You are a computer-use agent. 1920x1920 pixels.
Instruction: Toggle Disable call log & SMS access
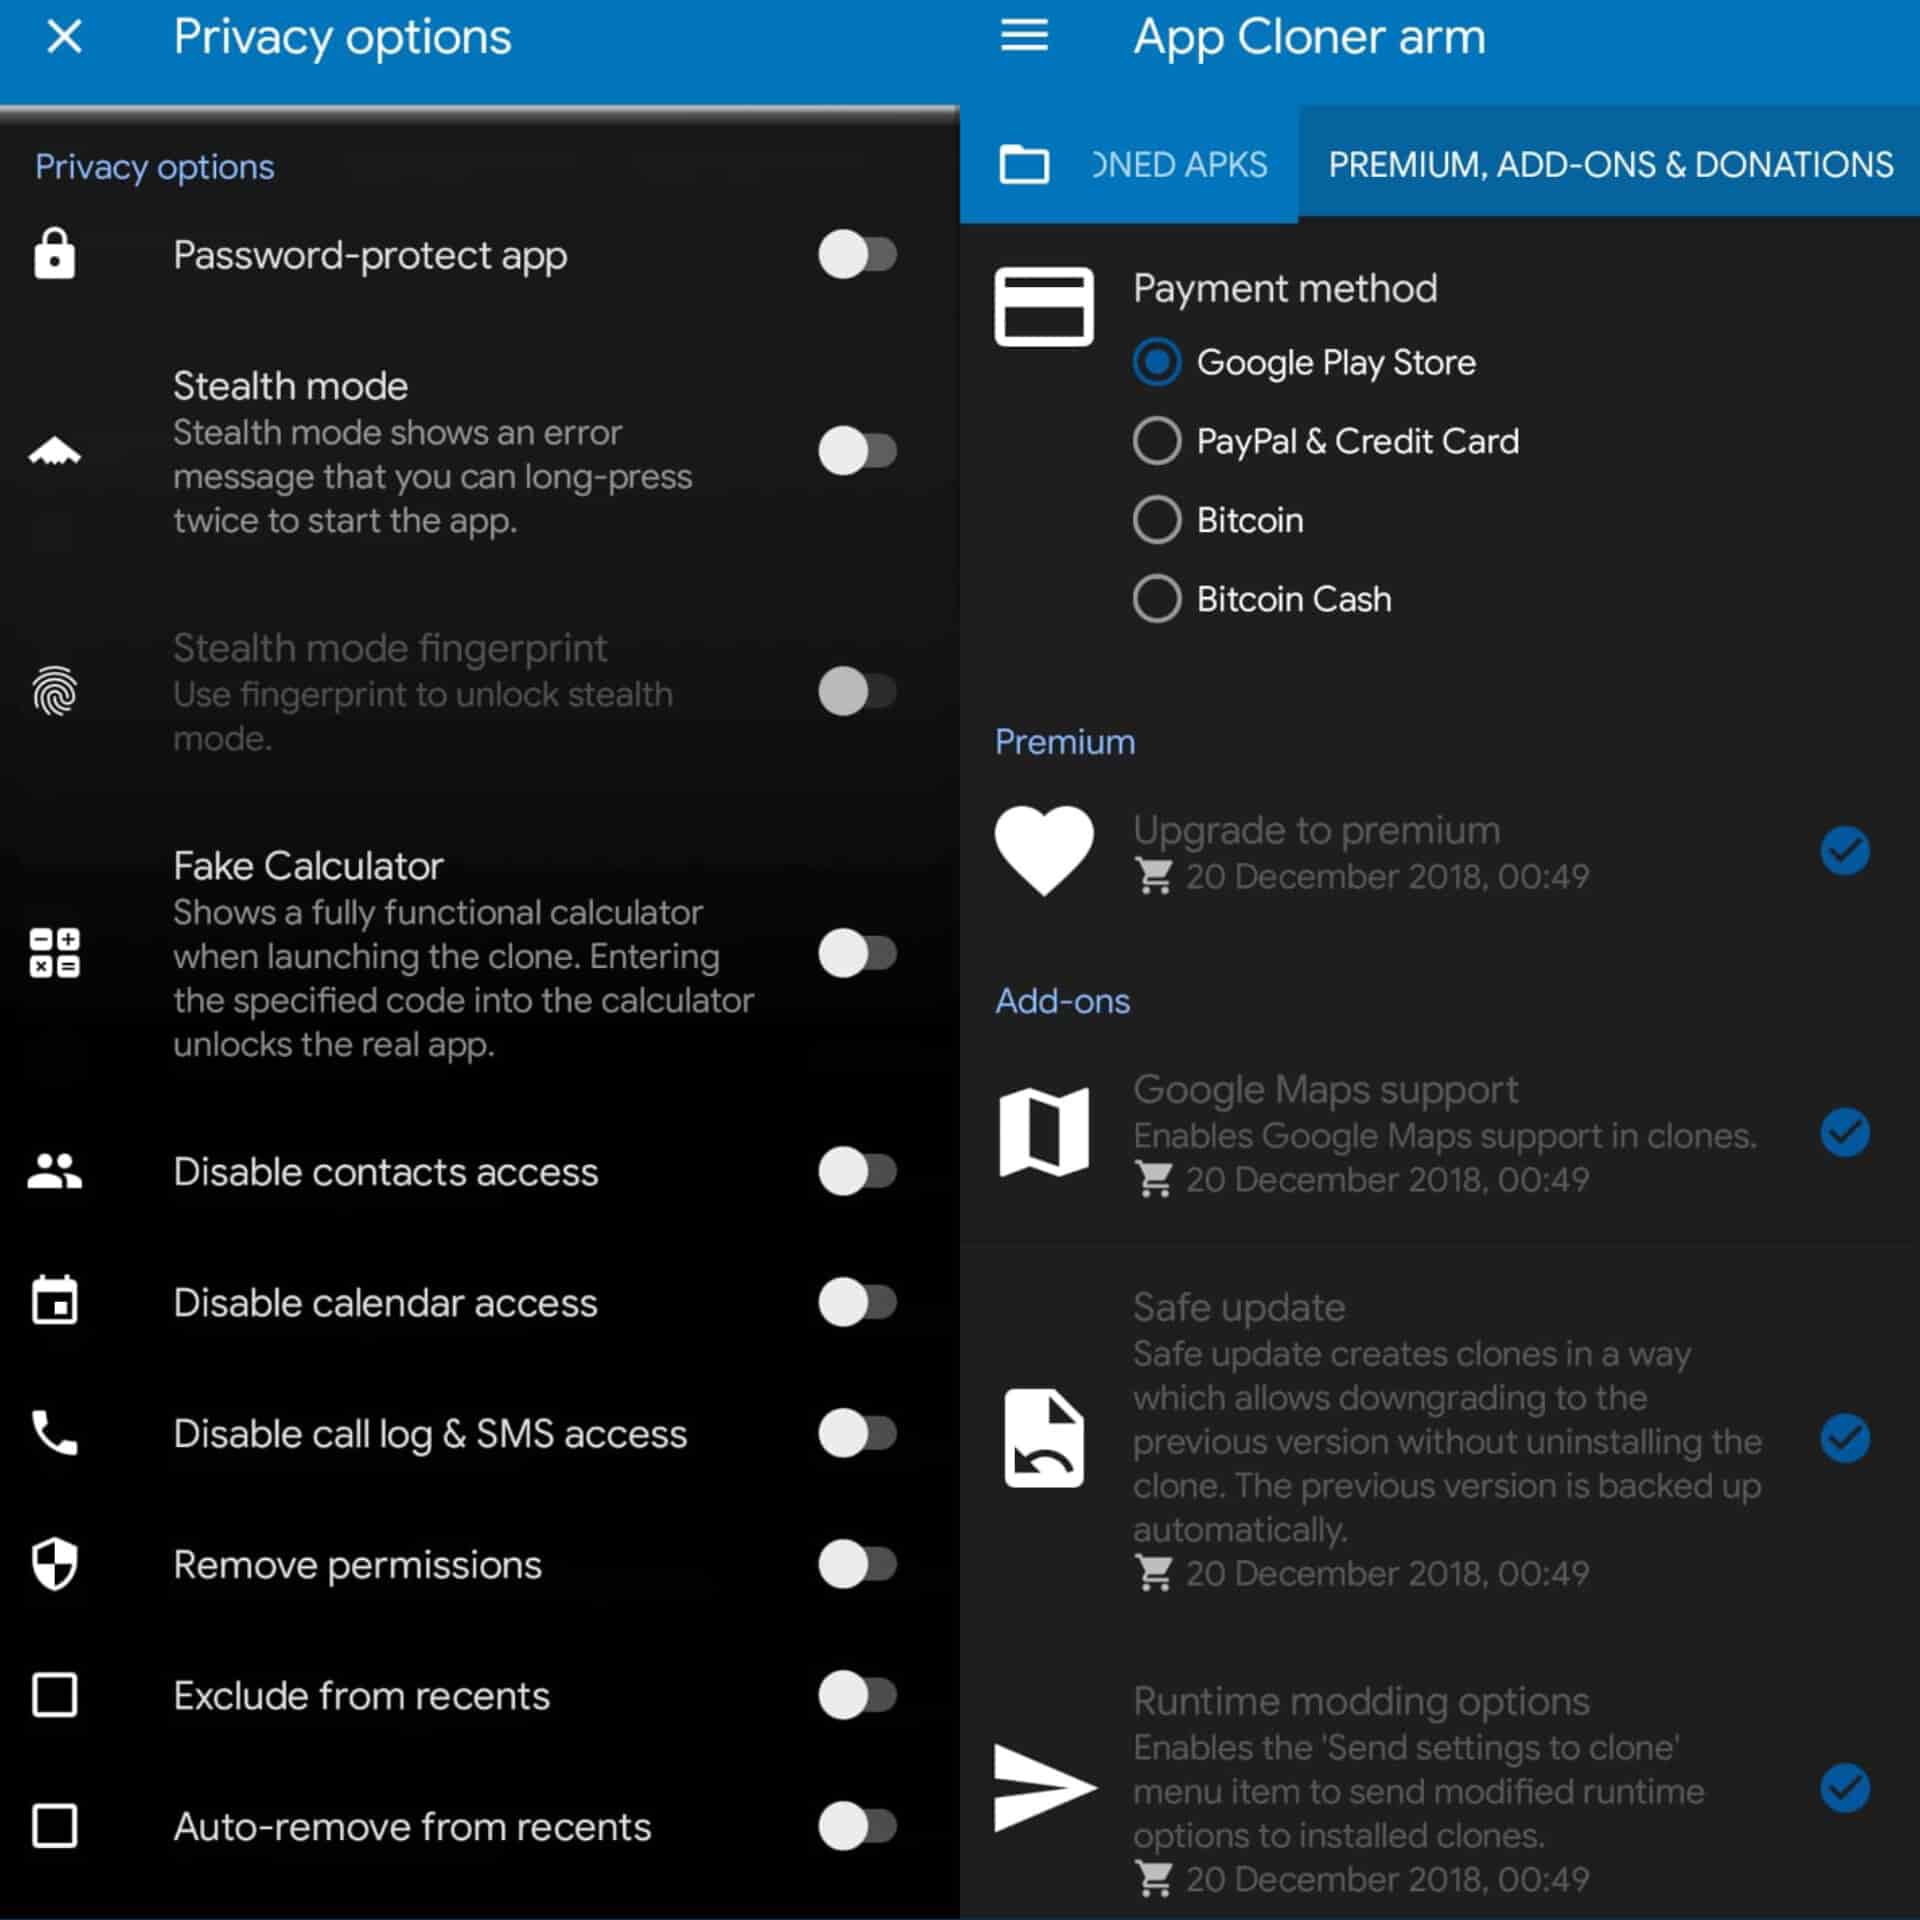pyautogui.click(x=857, y=1433)
